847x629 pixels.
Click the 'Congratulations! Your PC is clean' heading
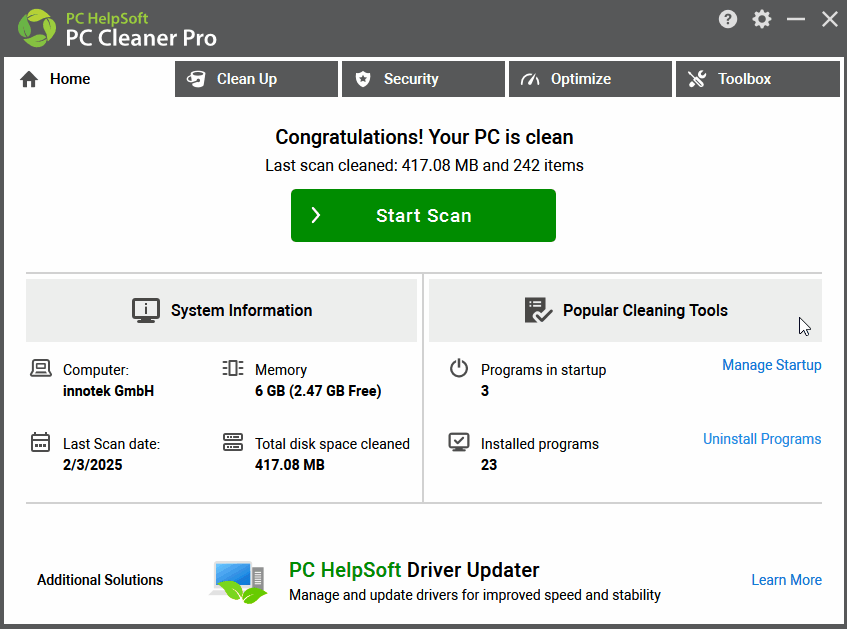(424, 137)
